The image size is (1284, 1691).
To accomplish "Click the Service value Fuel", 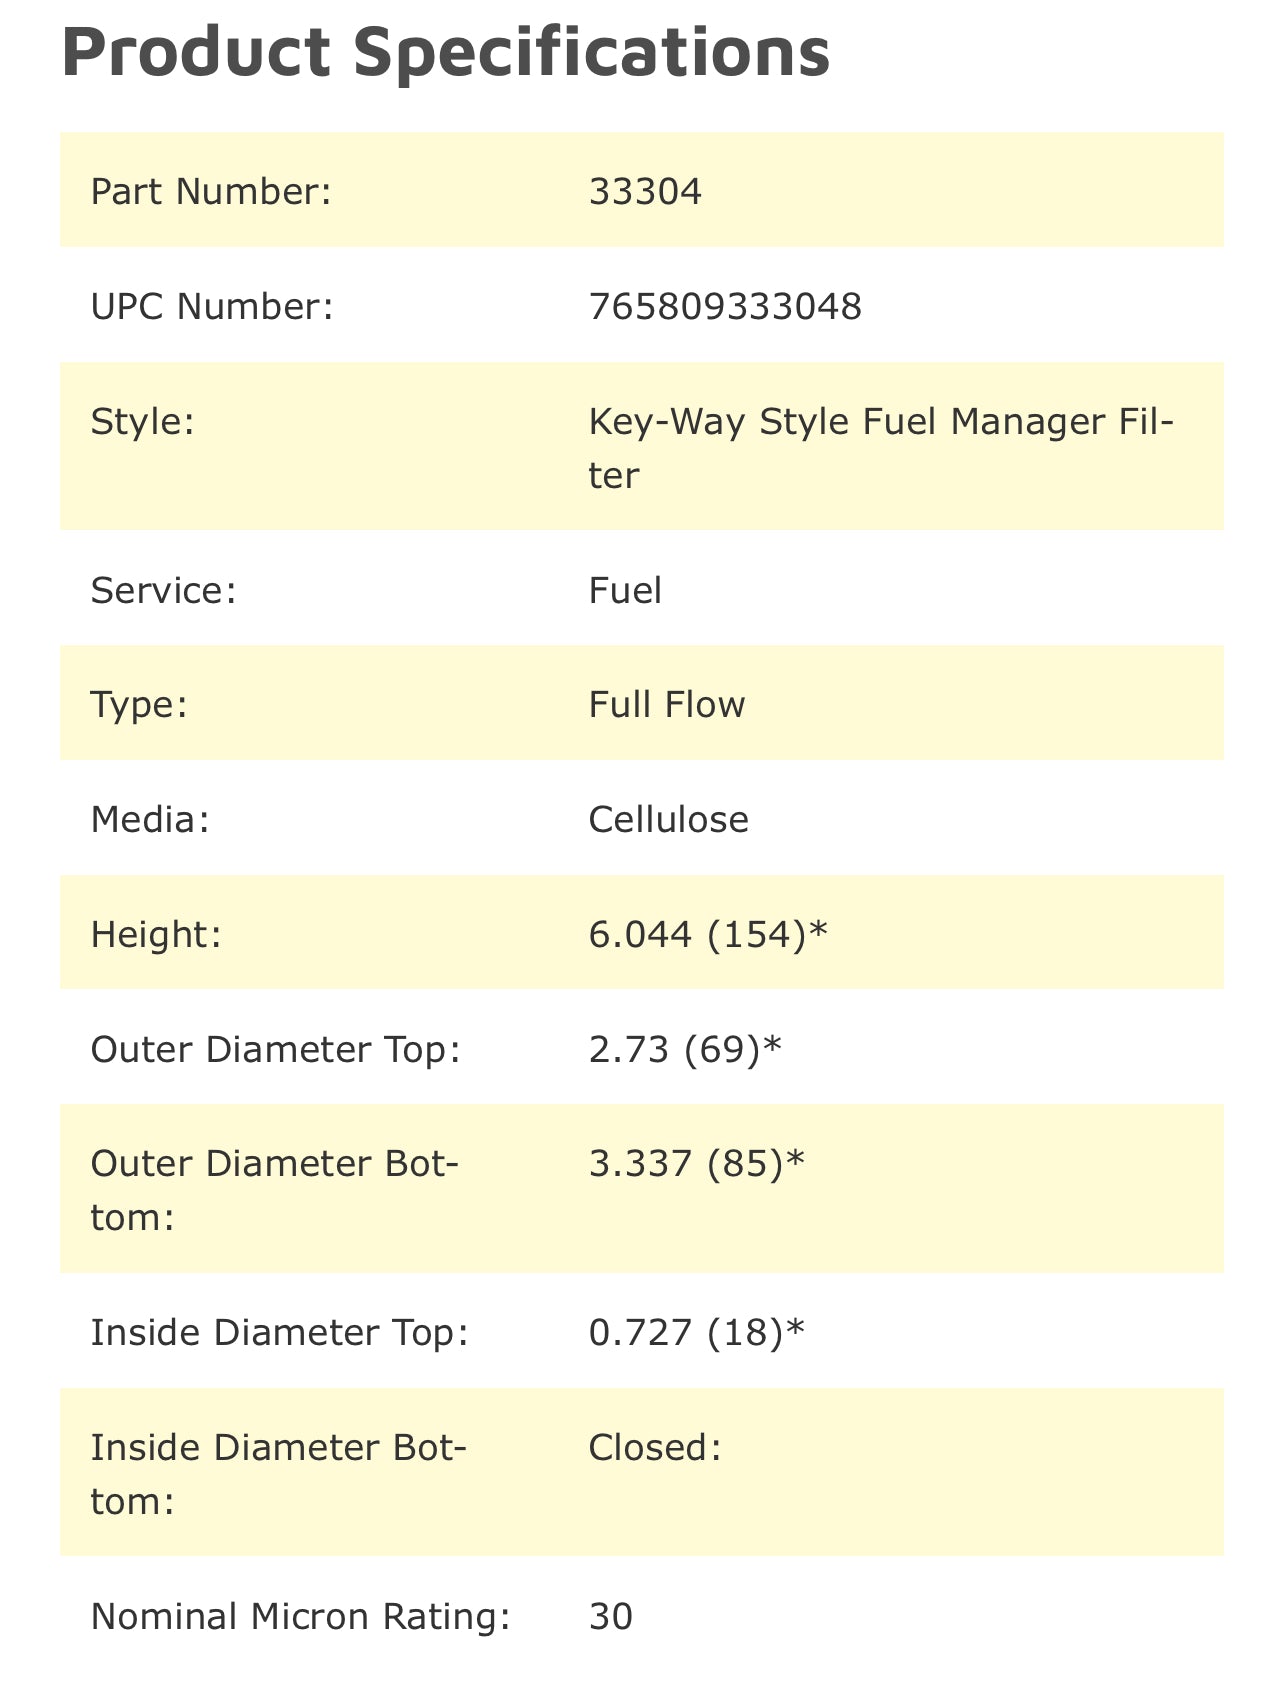I will pyautogui.click(x=625, y=590).
